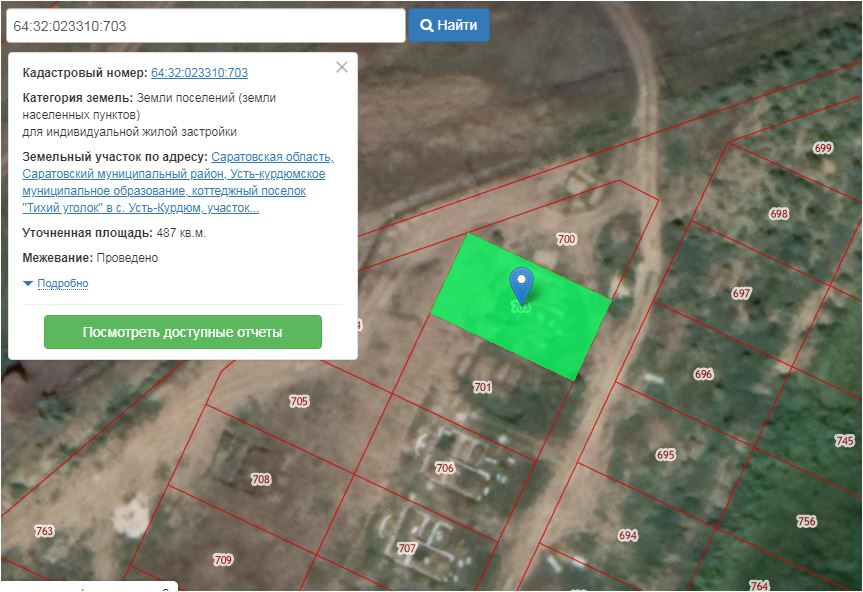
Task: Pick parcel 695 on the map
Action: pyautogui.click(x=666, y=455)
